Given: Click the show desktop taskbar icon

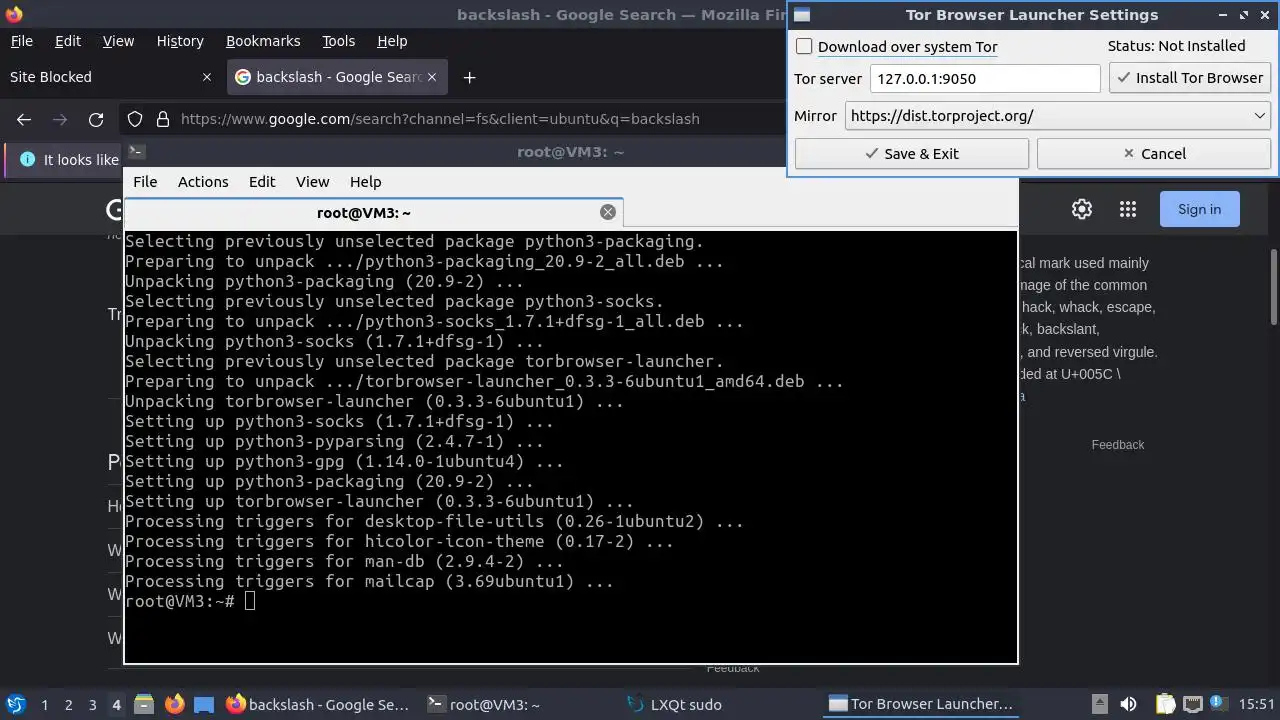Looking at the screenshot, I should click(204, 705).
